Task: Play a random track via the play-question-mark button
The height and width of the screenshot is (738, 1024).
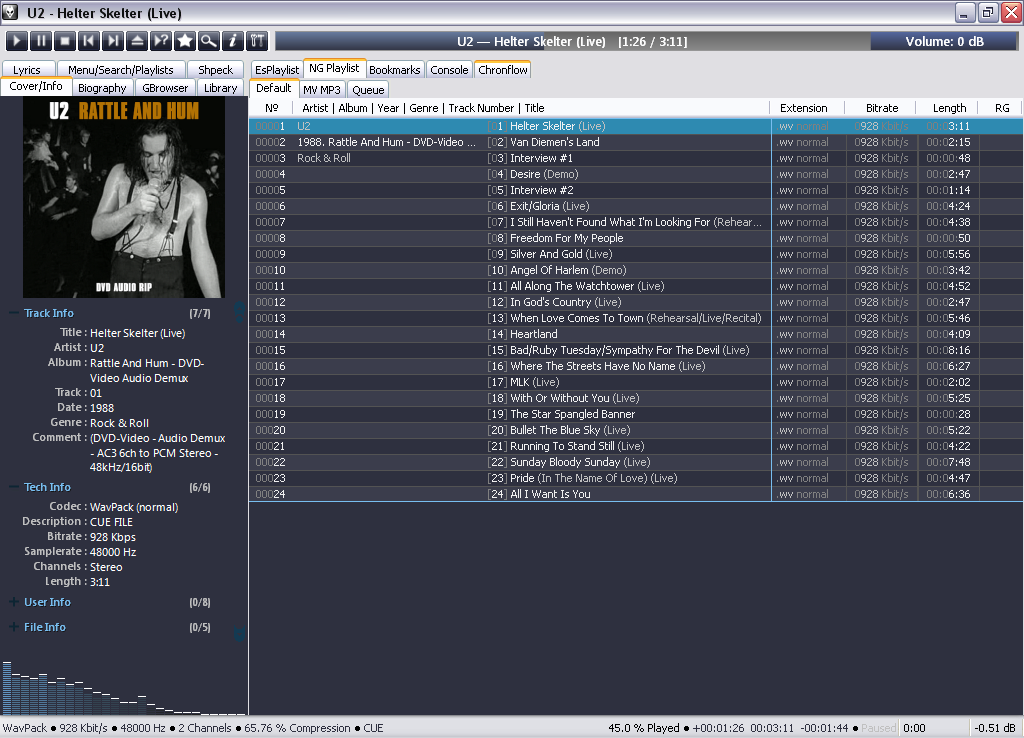Action: coord(161,41)
